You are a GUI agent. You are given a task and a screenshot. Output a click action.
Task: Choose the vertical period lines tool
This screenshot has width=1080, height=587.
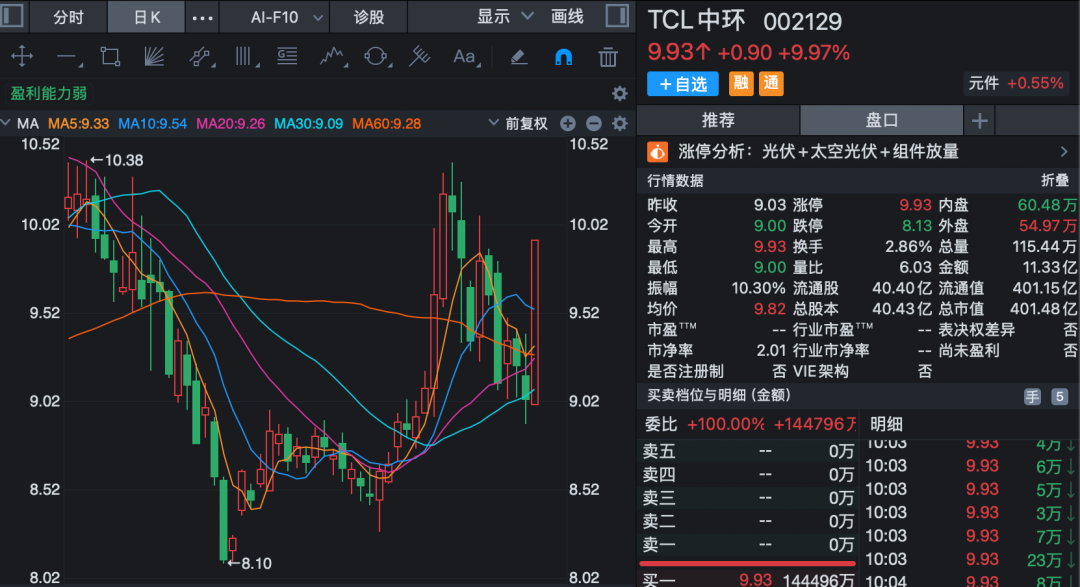pos(245,56)
